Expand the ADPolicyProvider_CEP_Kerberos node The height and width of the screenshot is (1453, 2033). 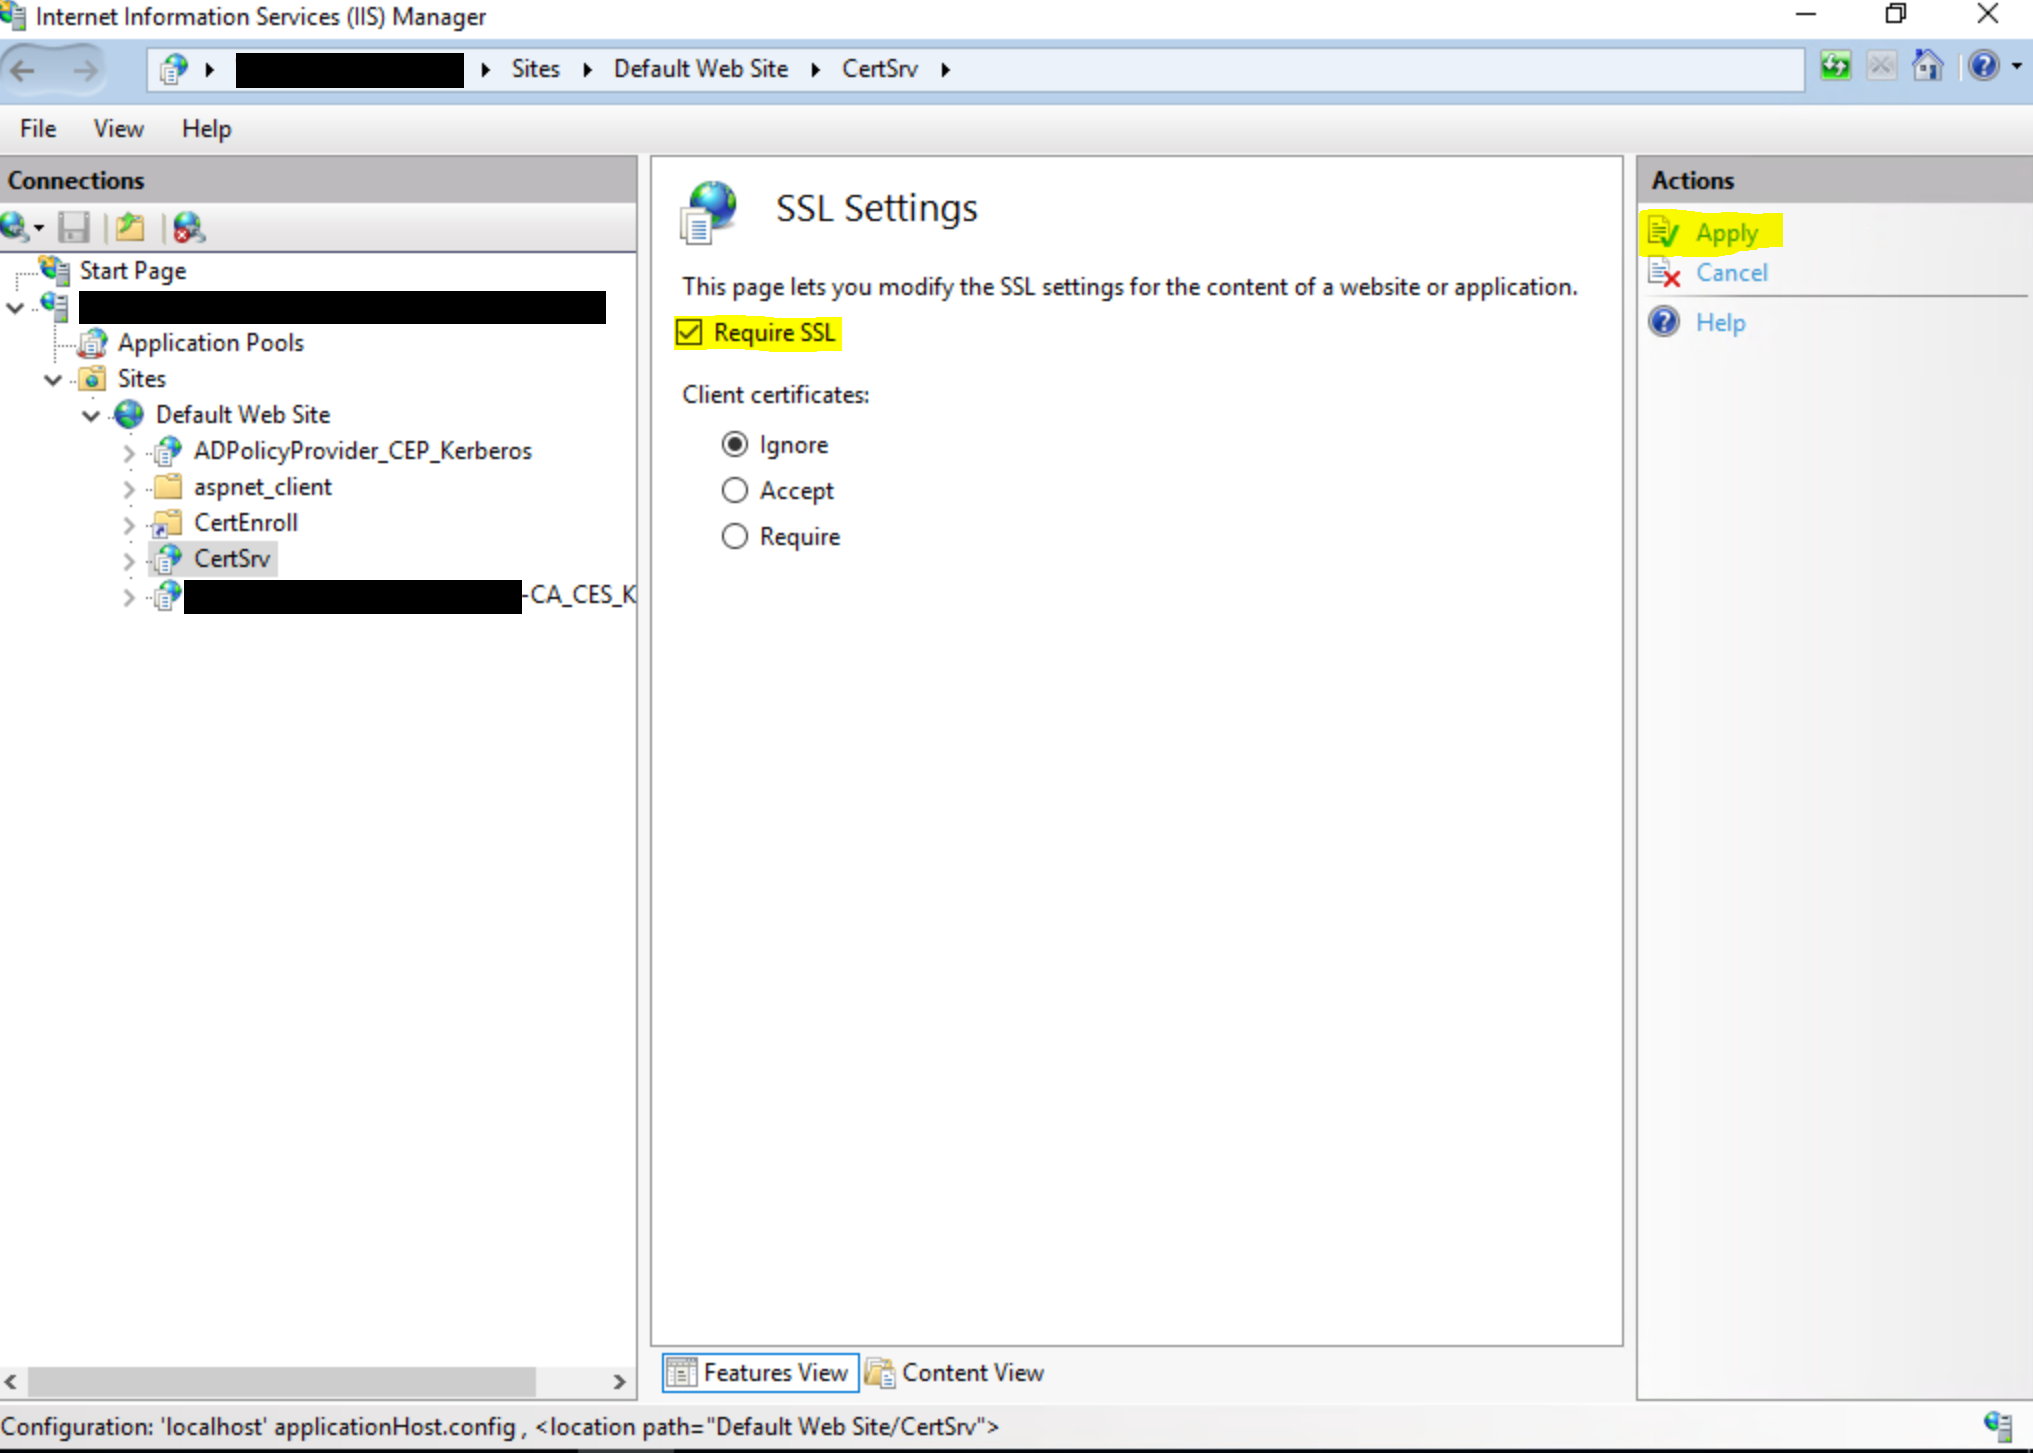[x=129, y=452]
